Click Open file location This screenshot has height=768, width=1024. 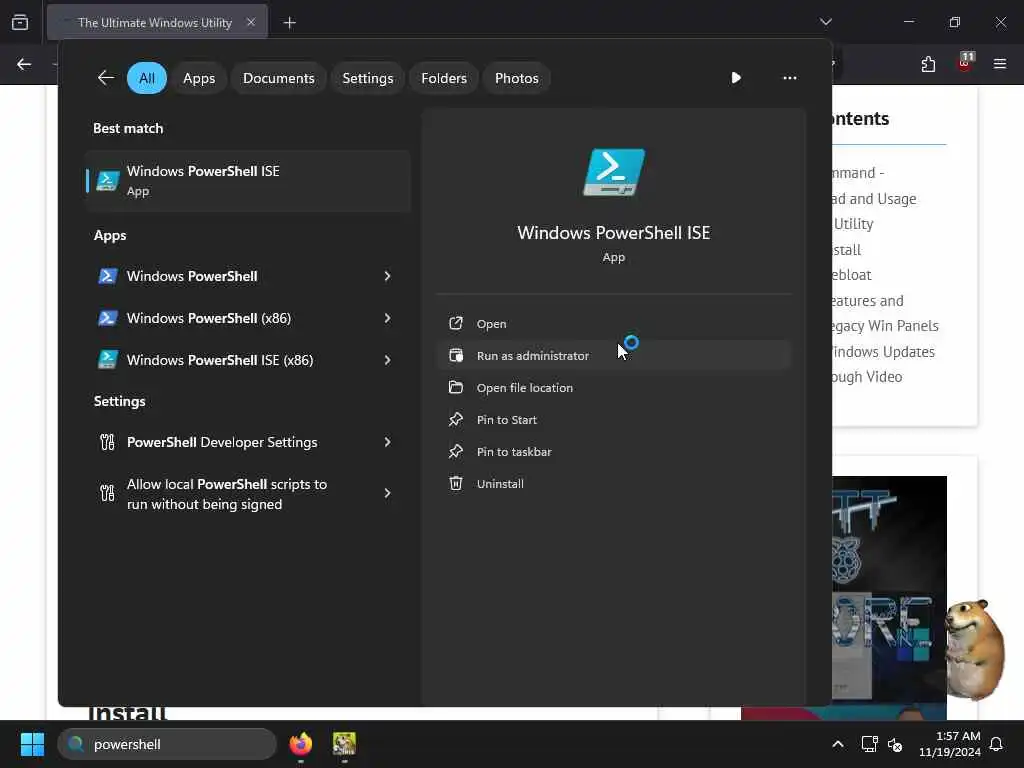tap(614, 388)
